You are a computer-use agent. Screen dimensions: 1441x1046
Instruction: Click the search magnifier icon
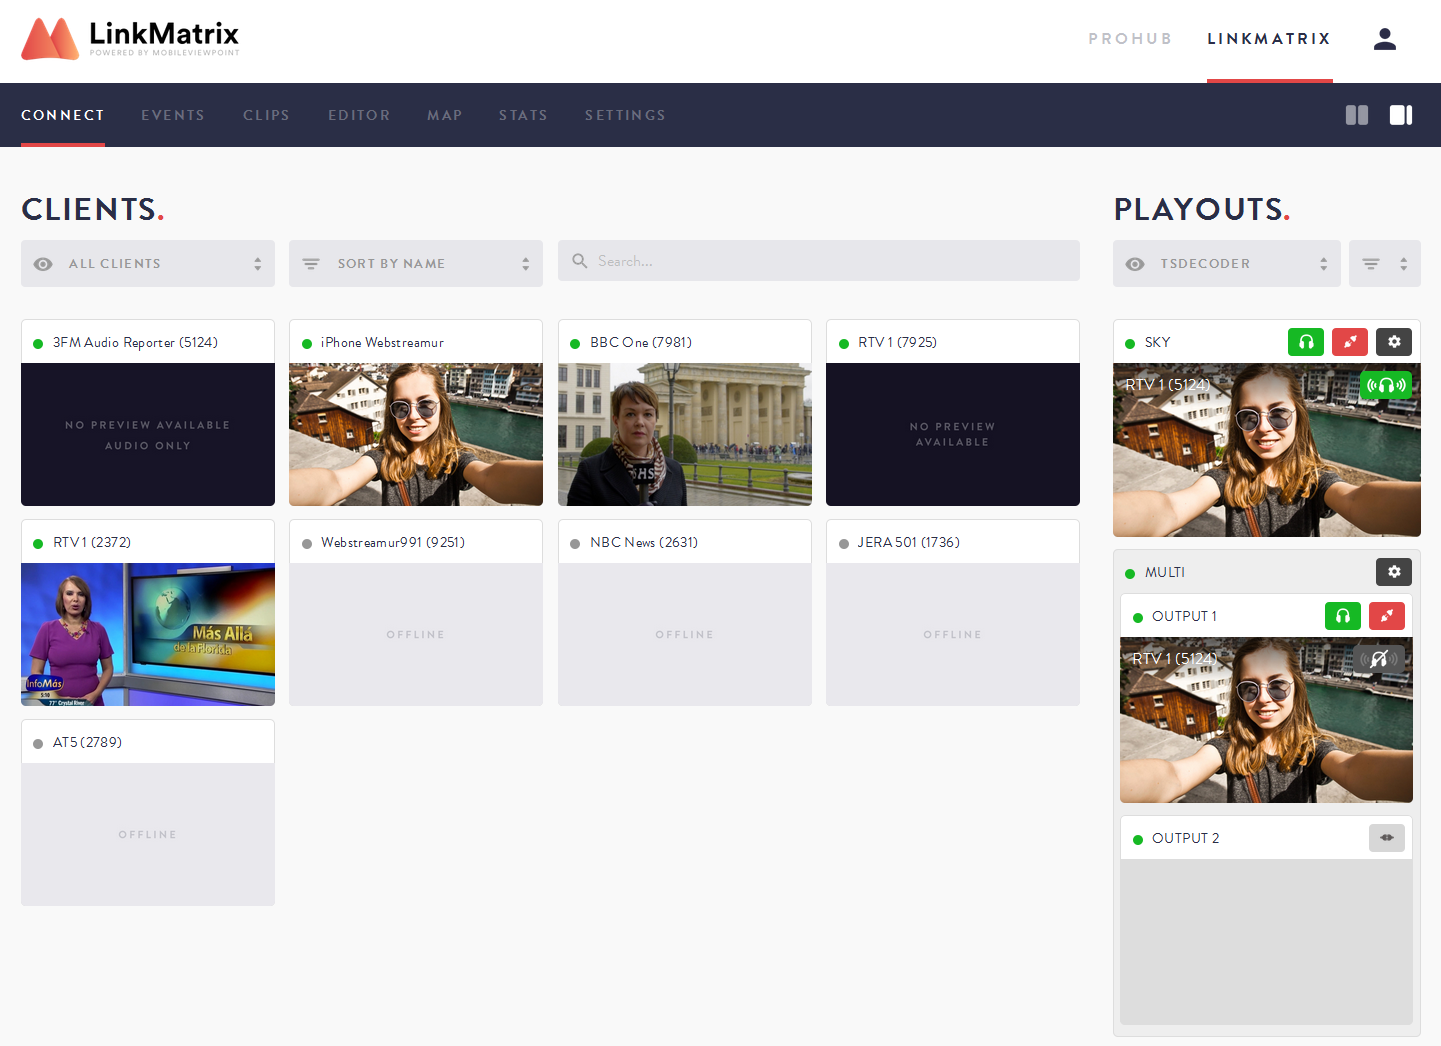click(x=580, y=261)
